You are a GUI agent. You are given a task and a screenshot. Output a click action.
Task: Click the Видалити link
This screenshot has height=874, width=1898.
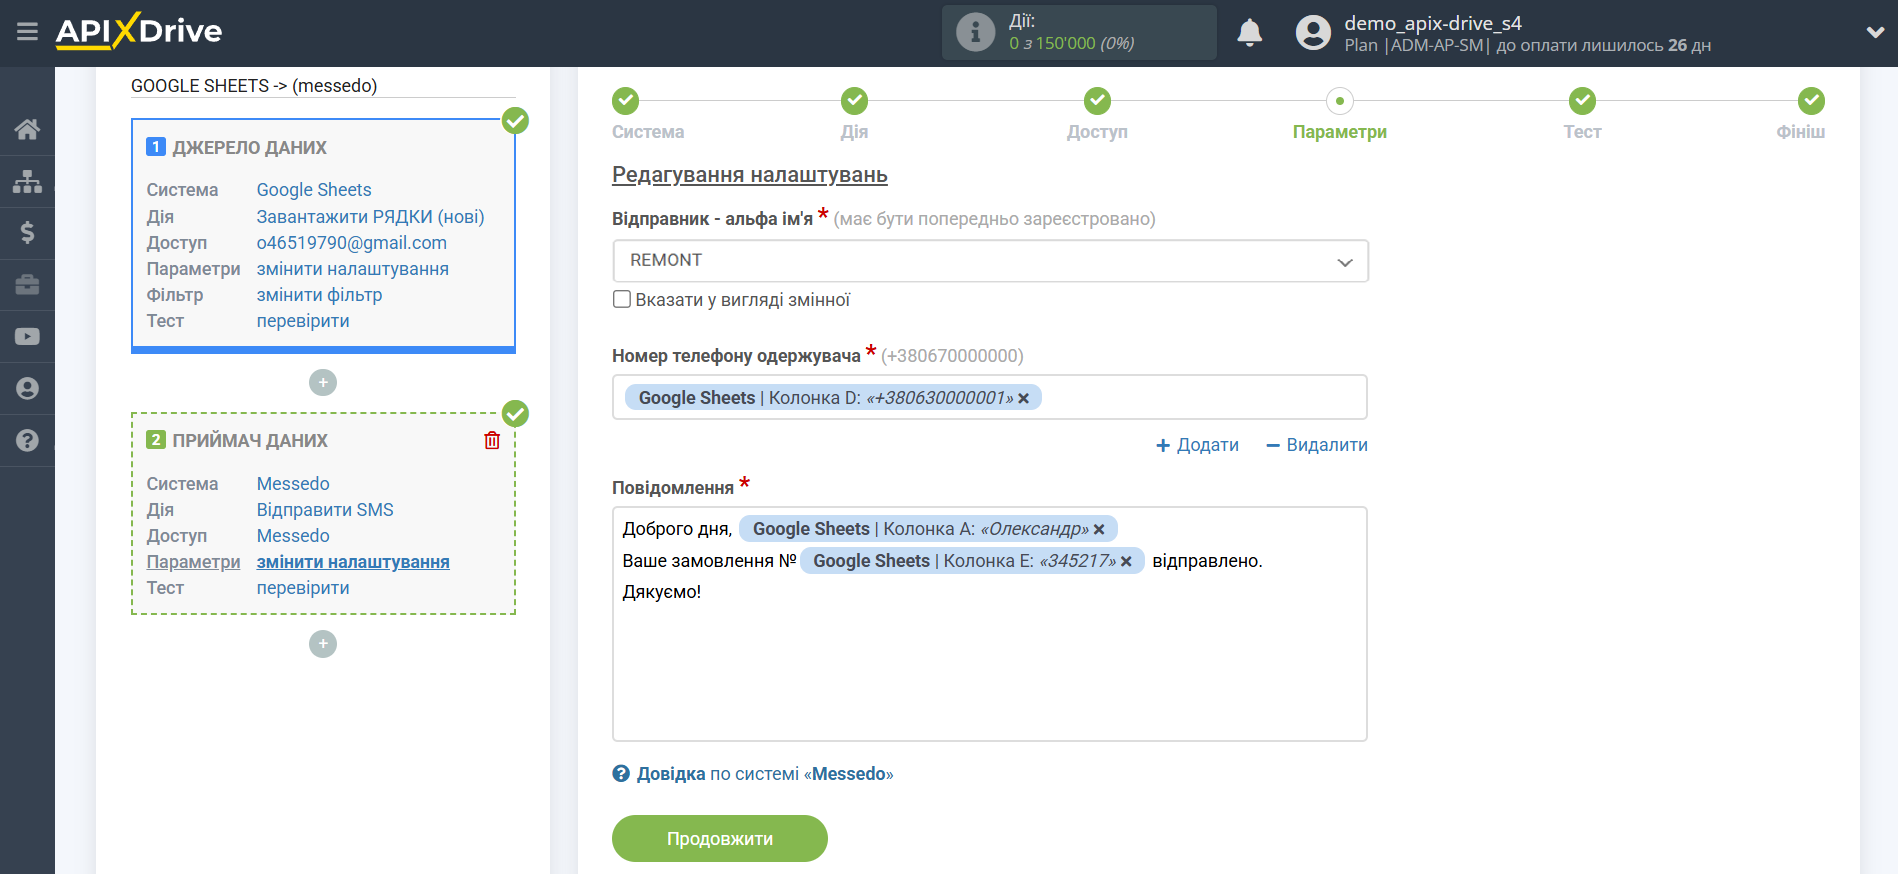pos(1317,445)
